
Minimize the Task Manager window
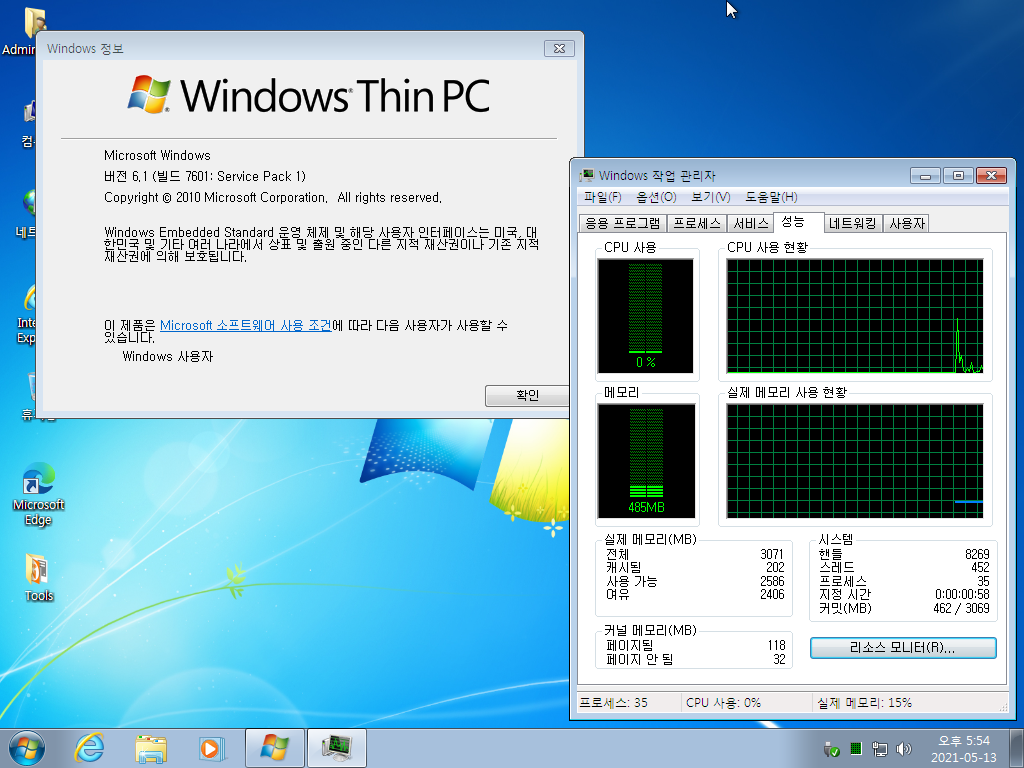pyautogui.click(x=925, y=176)
